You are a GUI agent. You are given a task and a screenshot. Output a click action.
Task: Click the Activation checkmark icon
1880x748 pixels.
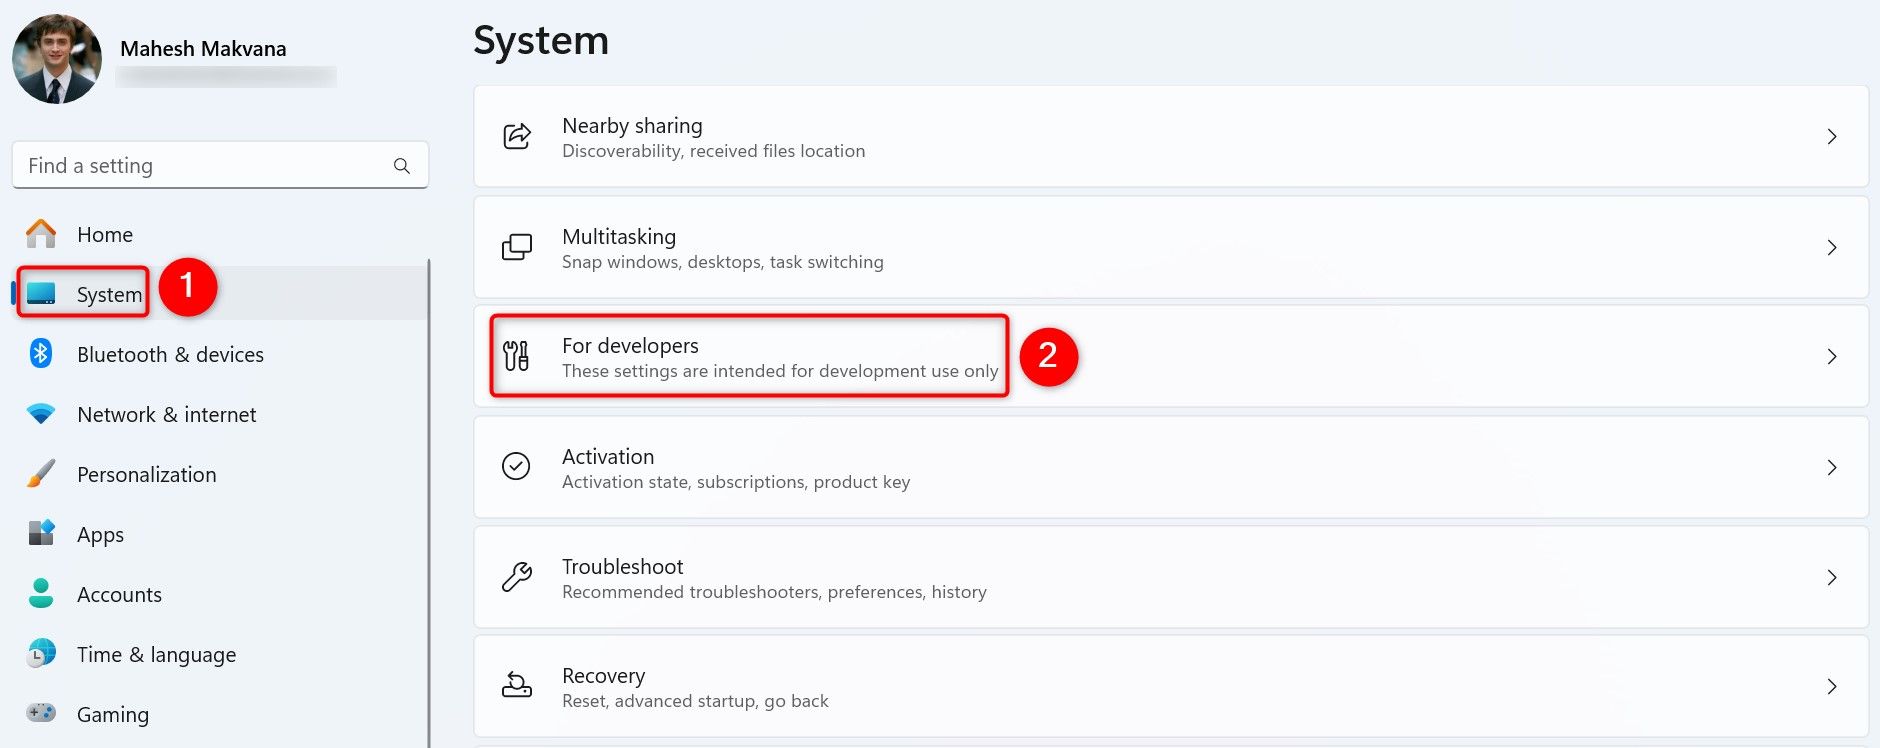pos(516,466)
